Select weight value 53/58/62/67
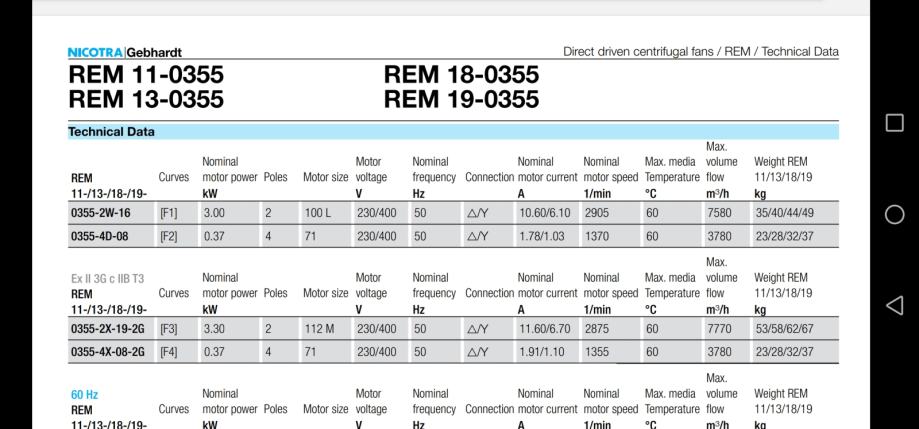919x429 pixels. click(784, 329)
